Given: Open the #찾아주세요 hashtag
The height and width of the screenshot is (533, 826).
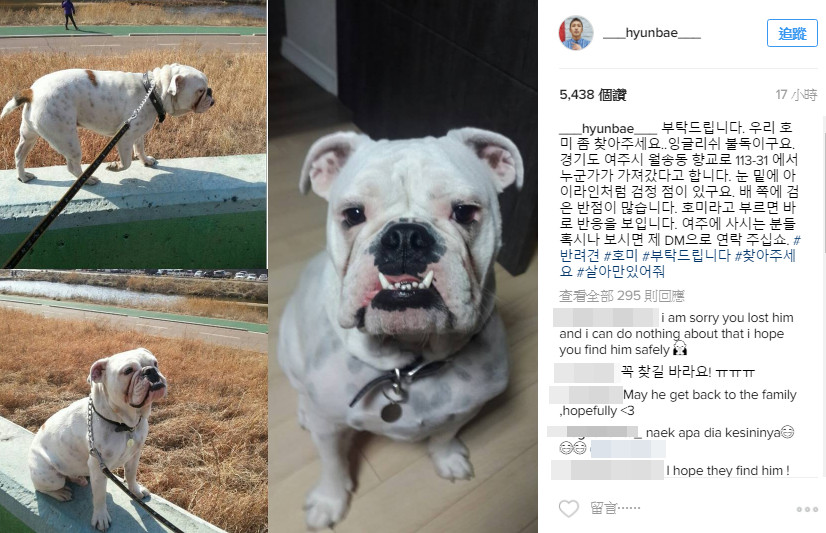Looking at the screenshot, I should click(765, 256).
